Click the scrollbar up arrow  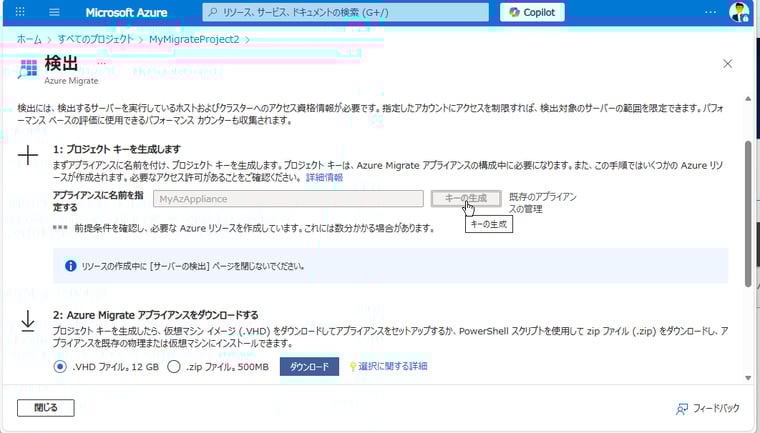tap(748, 99)
